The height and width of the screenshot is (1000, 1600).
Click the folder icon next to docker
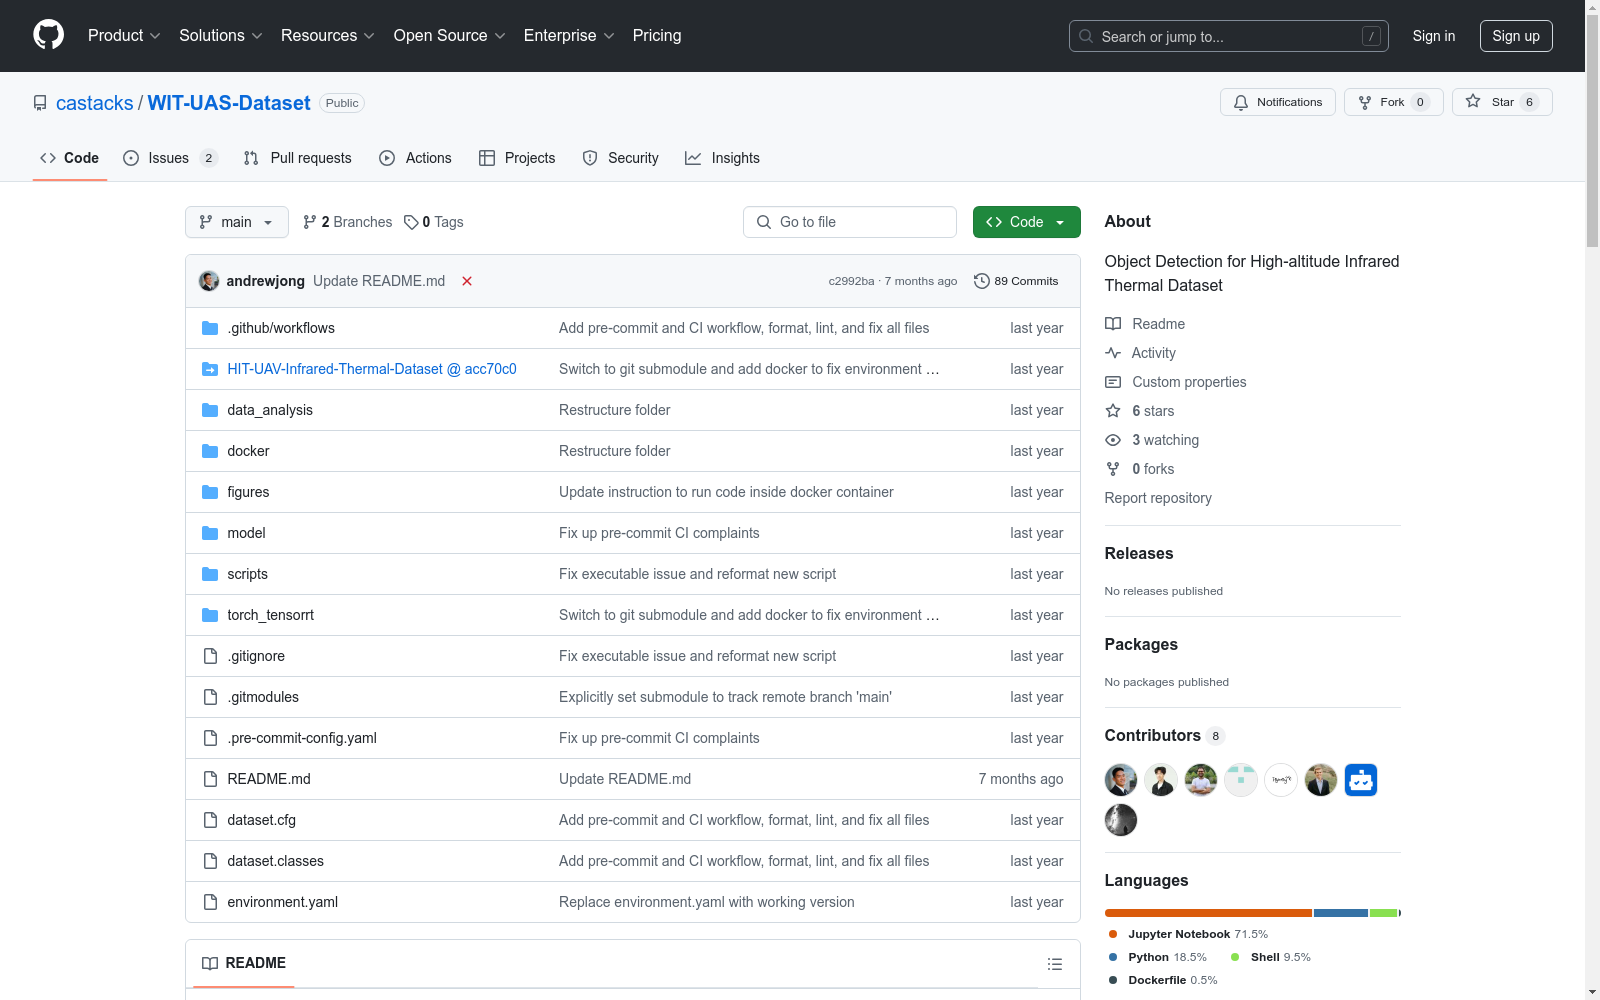(x=210, y=451)
